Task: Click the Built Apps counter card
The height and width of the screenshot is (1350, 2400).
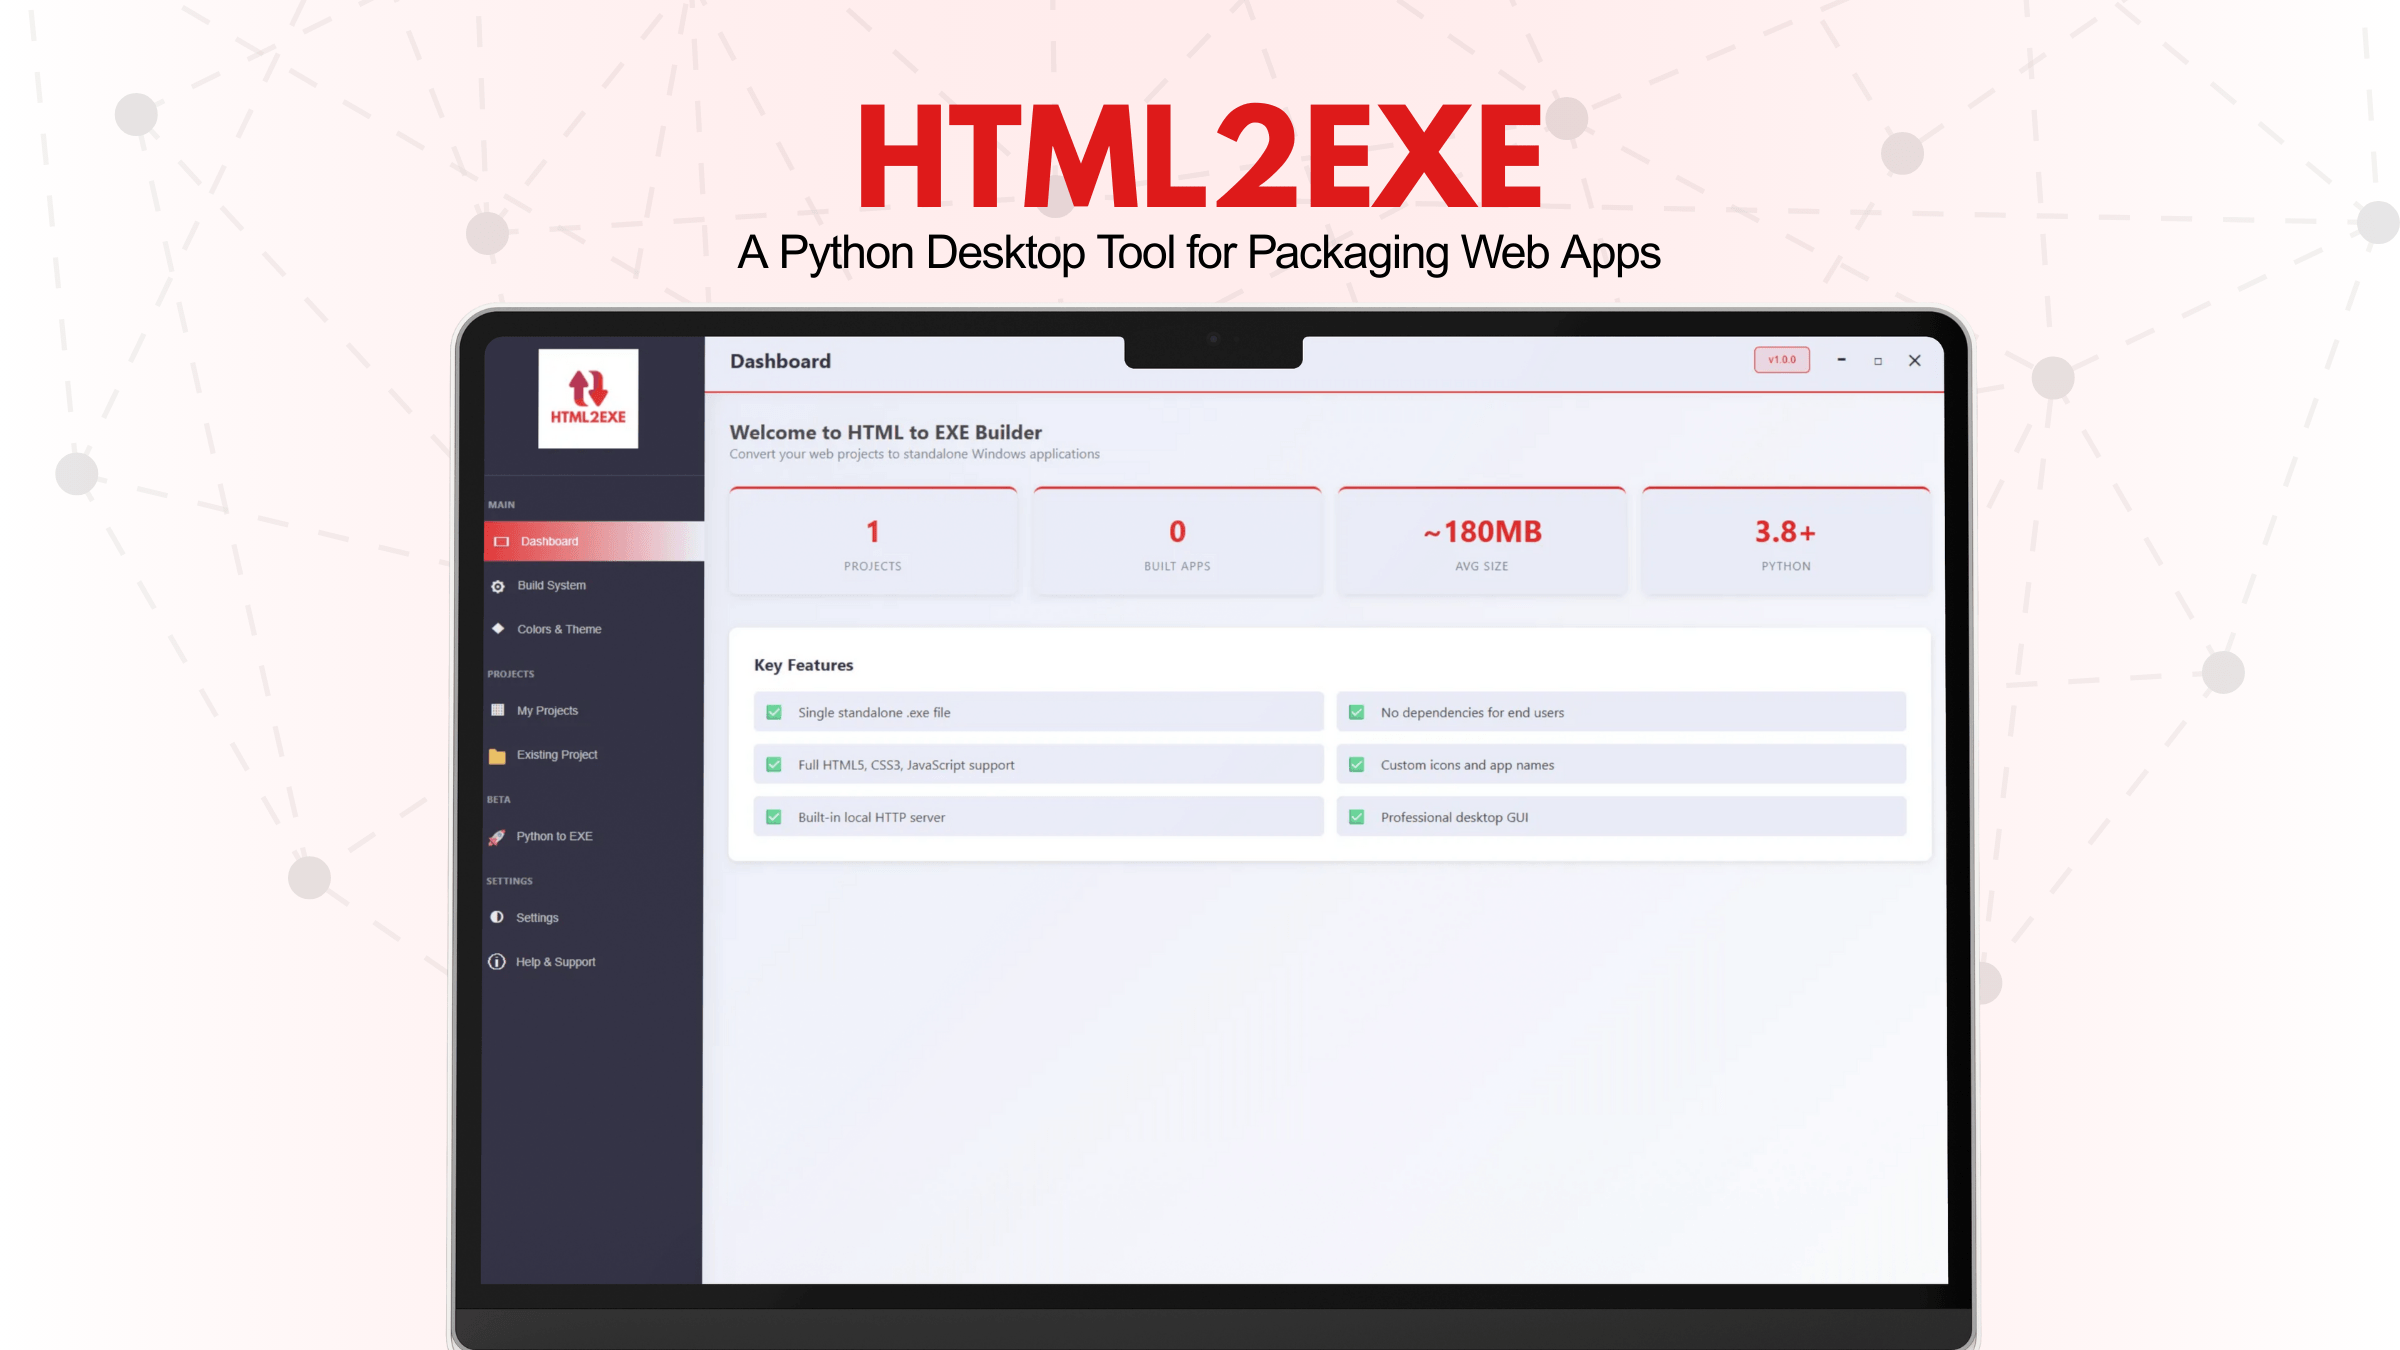Action: click(1177, 540)
